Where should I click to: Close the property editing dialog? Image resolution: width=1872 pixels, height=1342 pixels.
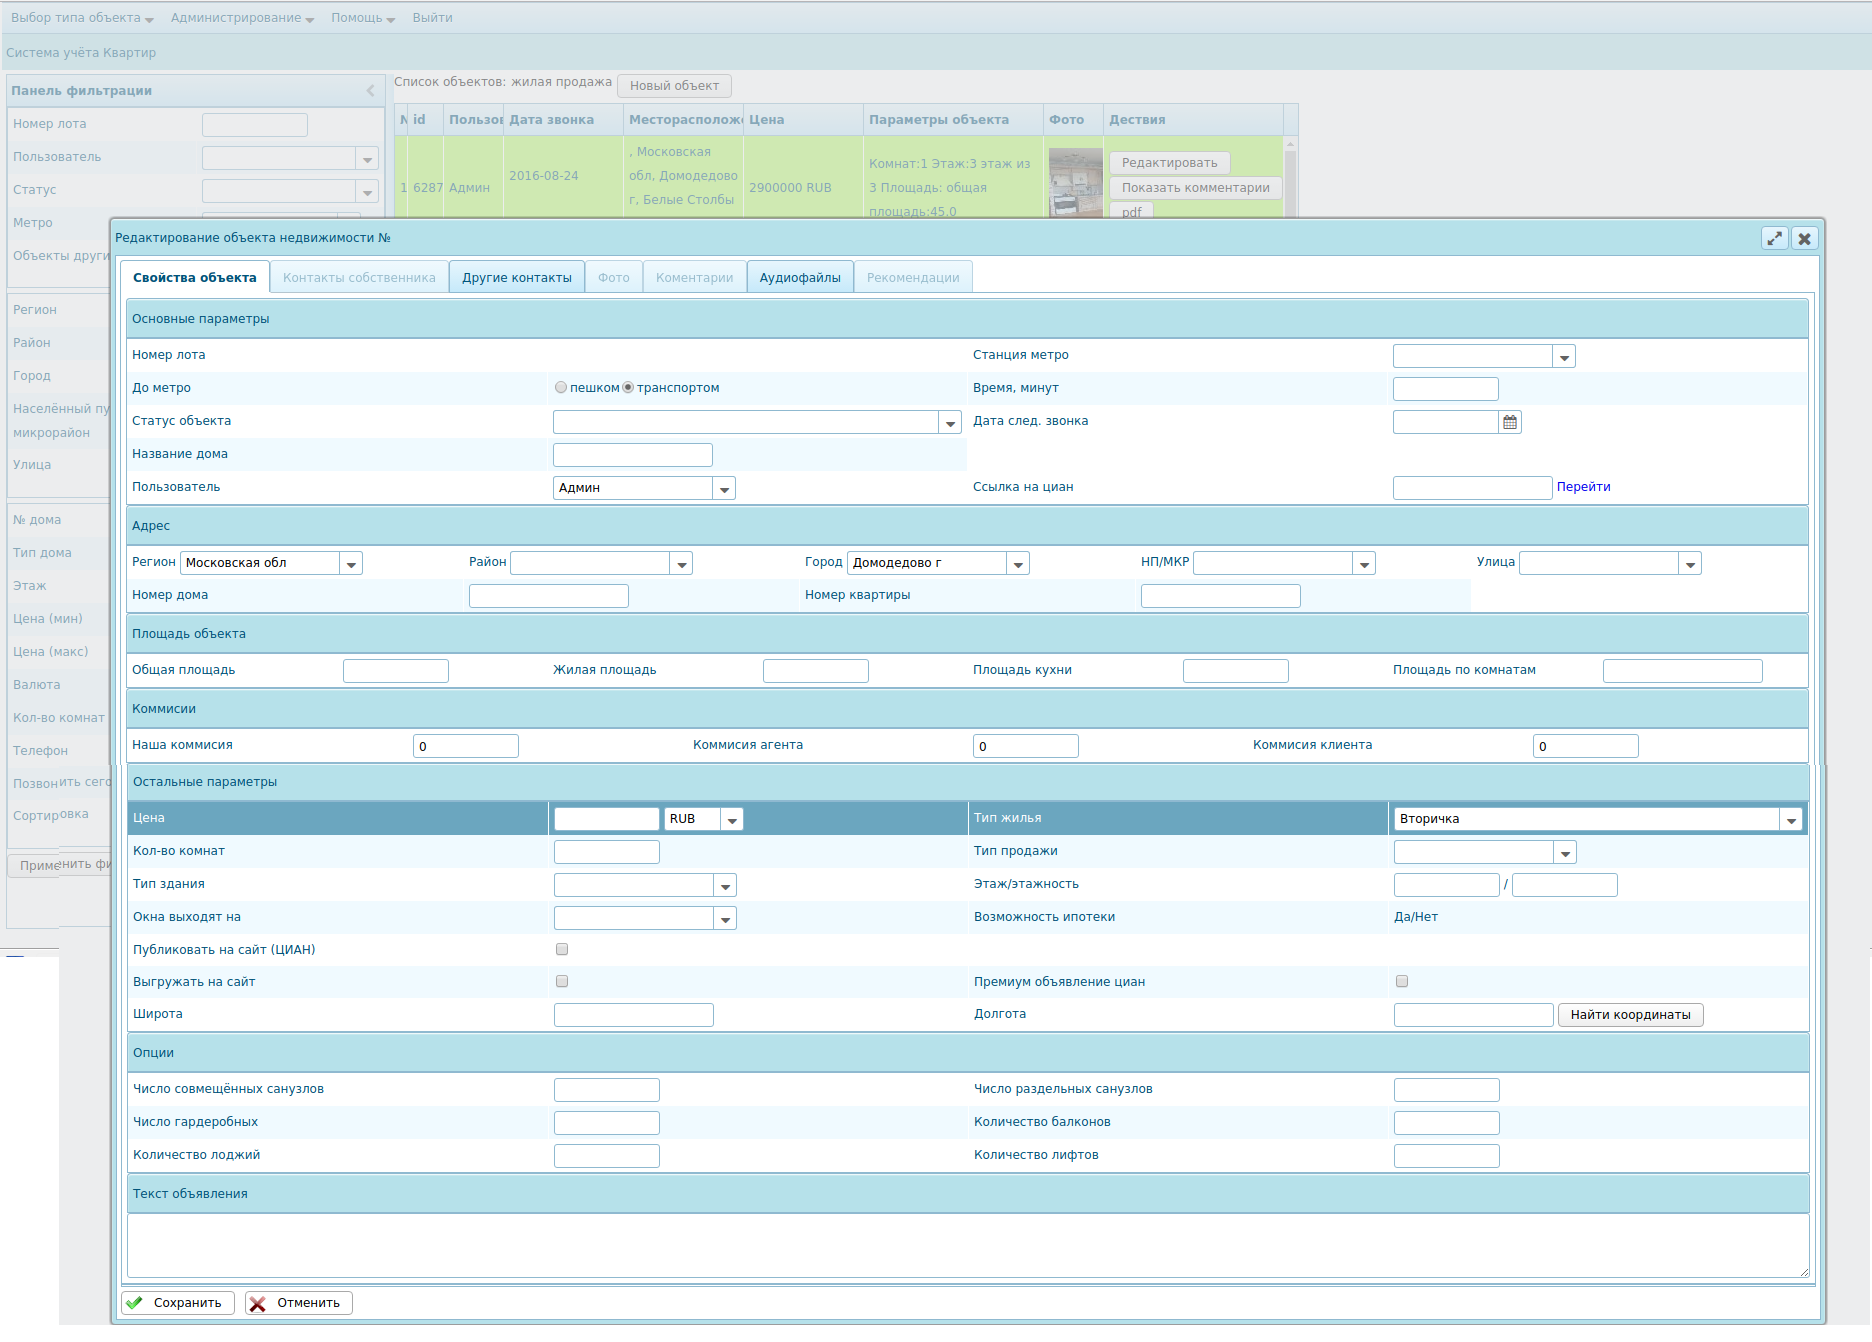(x=1804, y=239)
